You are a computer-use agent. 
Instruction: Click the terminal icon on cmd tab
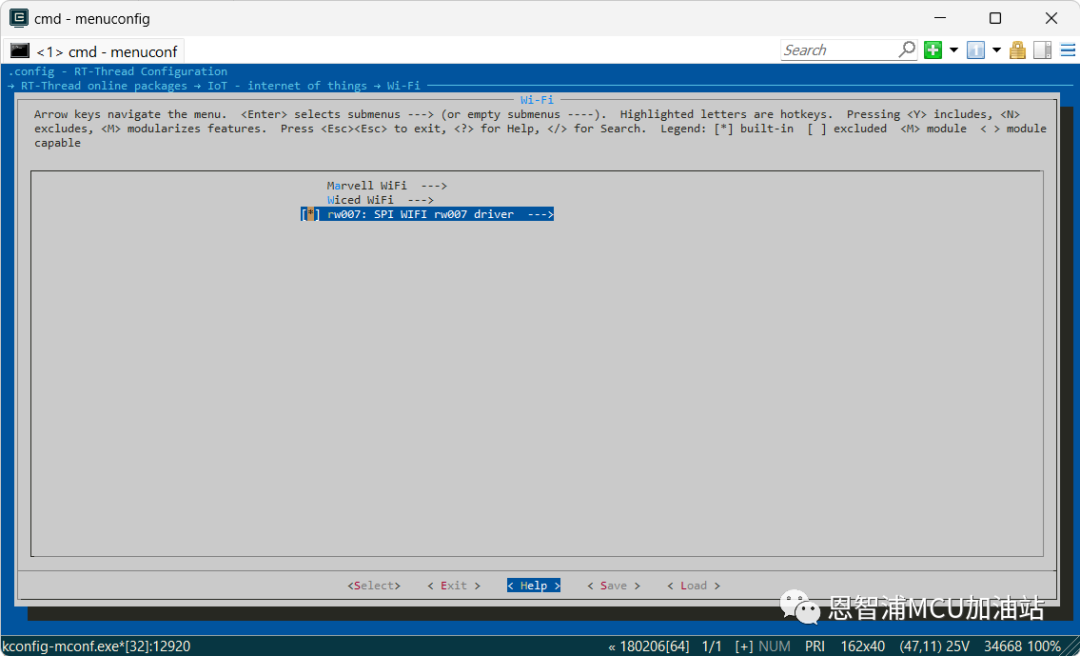pyautogui.click(x=20, y=51)
